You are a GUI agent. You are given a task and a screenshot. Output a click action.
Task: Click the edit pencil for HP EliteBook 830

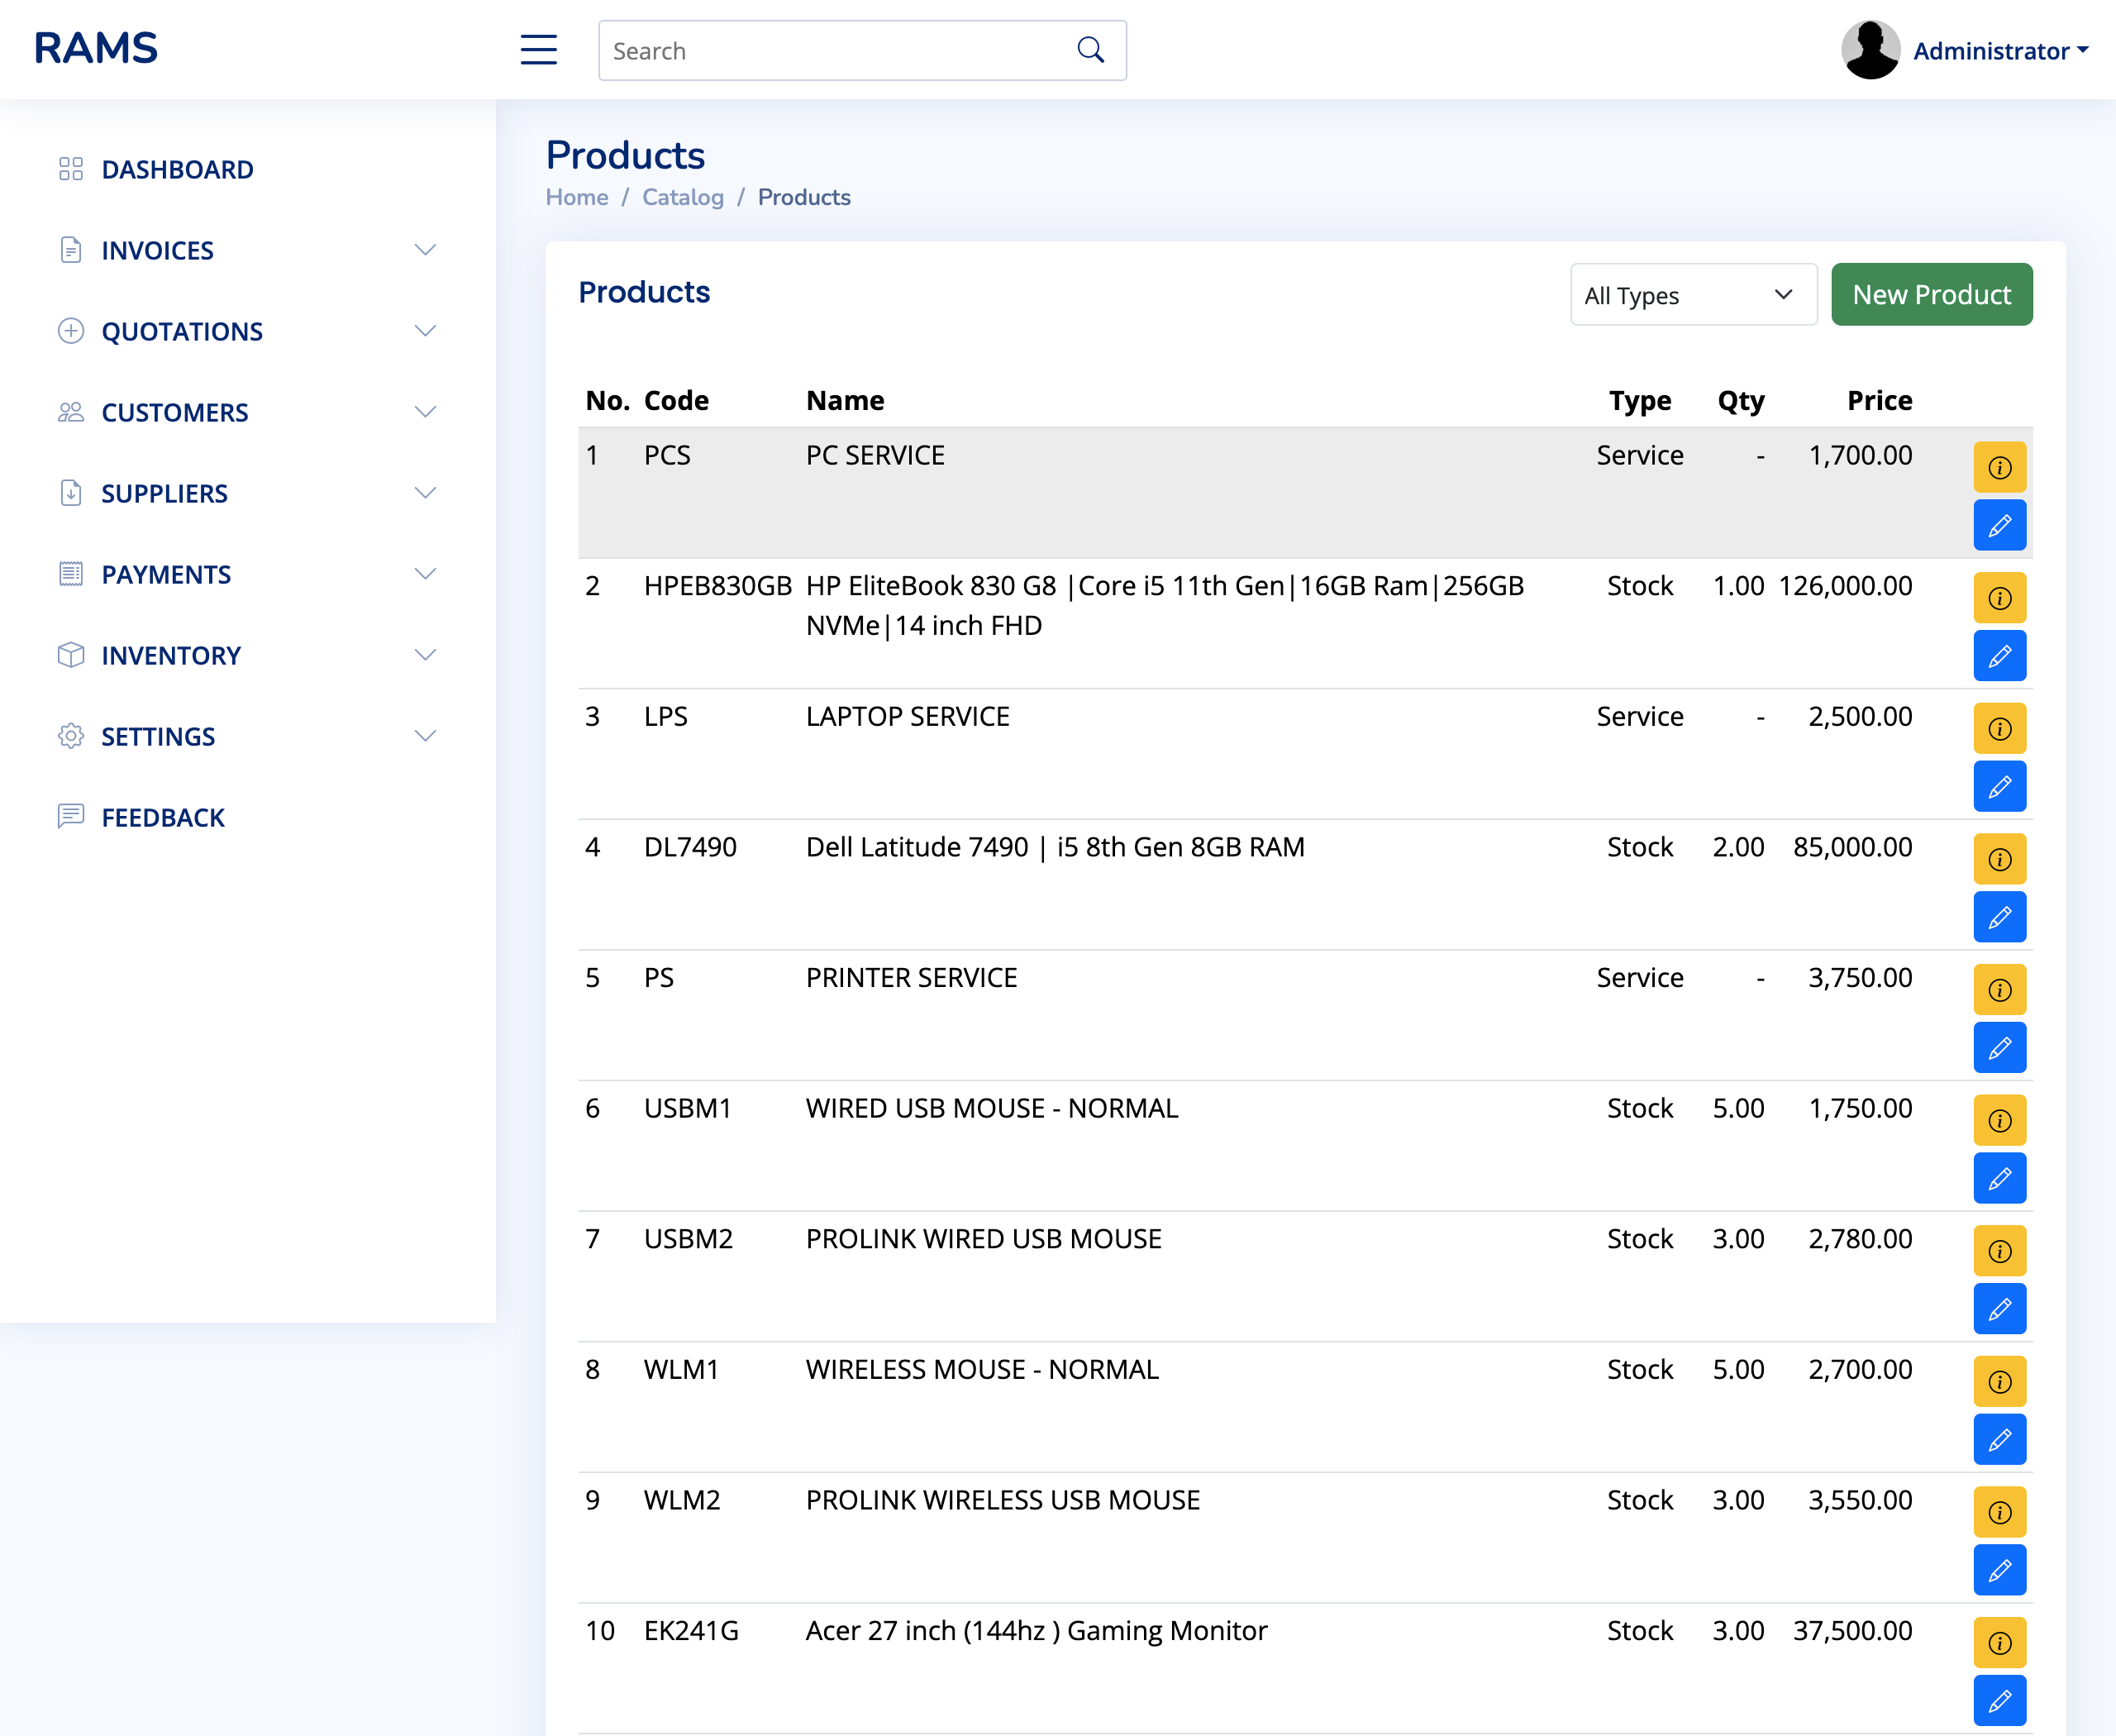point(1999,656)
